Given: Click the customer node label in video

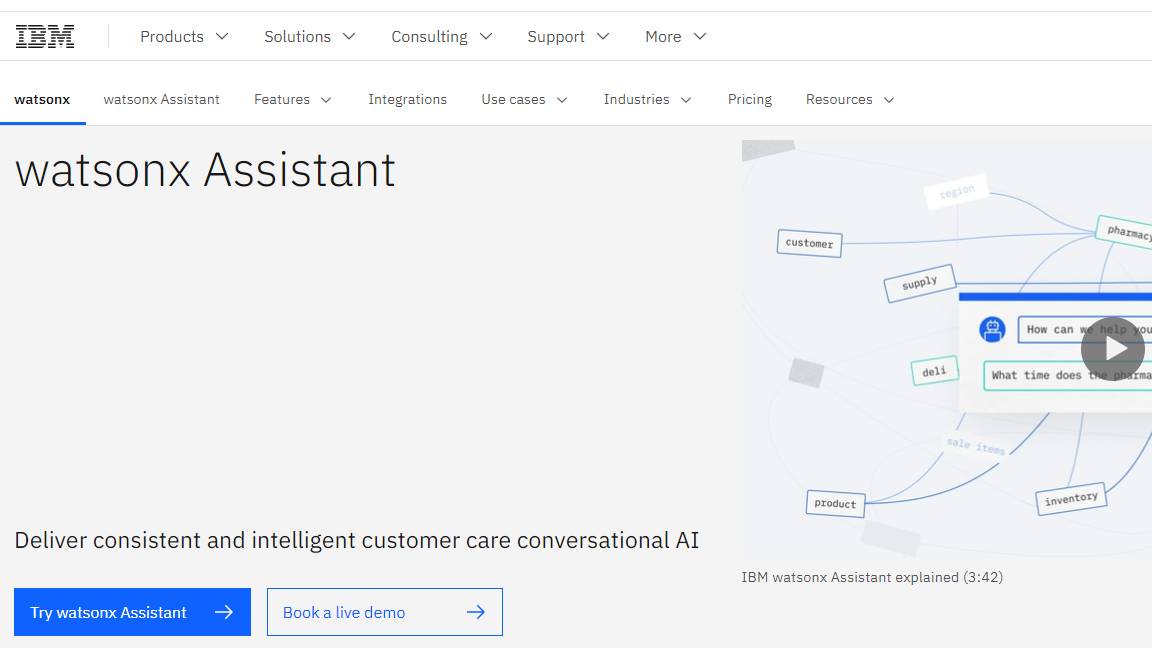Looking at the screenshot, I should [x=809, y=243].
